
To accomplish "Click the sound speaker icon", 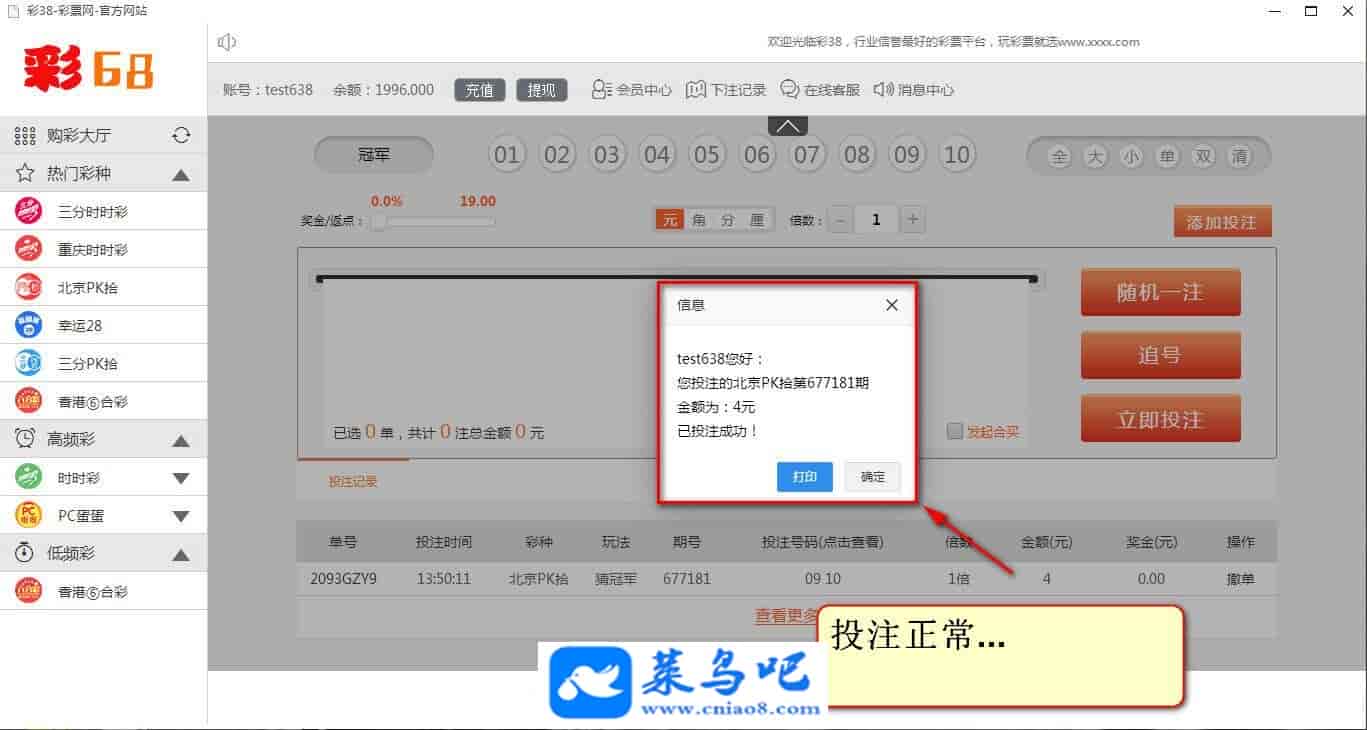I will pos(227,42).
